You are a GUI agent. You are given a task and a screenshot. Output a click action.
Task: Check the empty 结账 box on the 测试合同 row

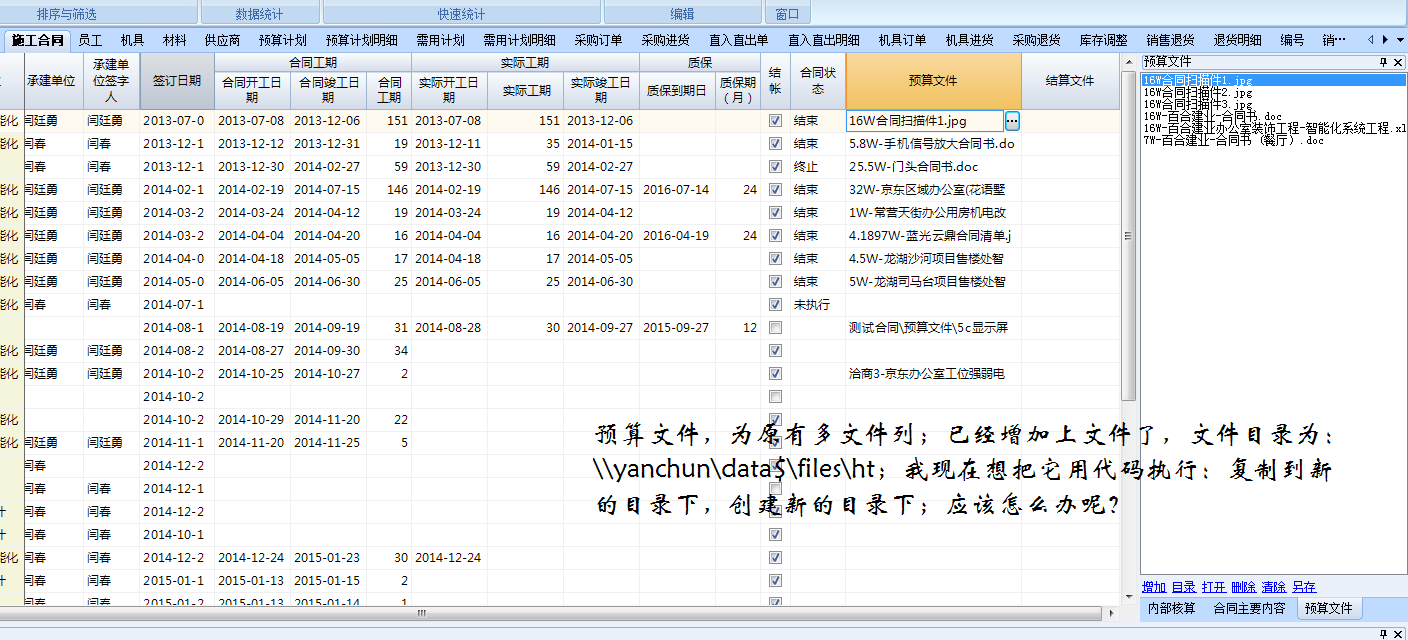(775, 327)
